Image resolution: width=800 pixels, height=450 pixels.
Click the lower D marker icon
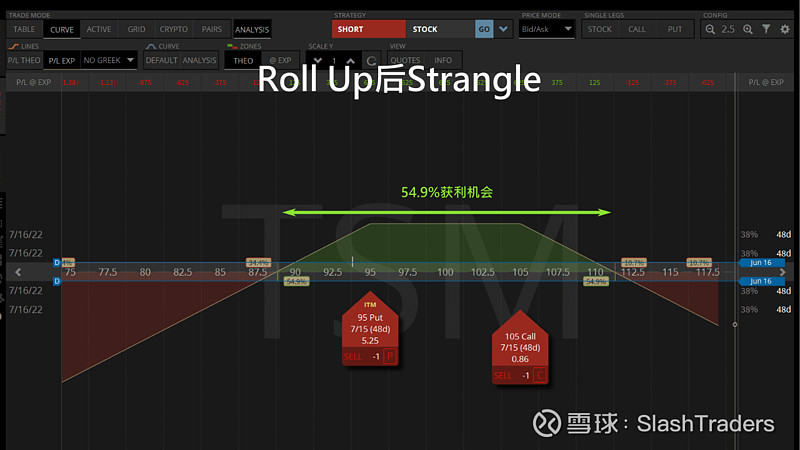point(57,281)
